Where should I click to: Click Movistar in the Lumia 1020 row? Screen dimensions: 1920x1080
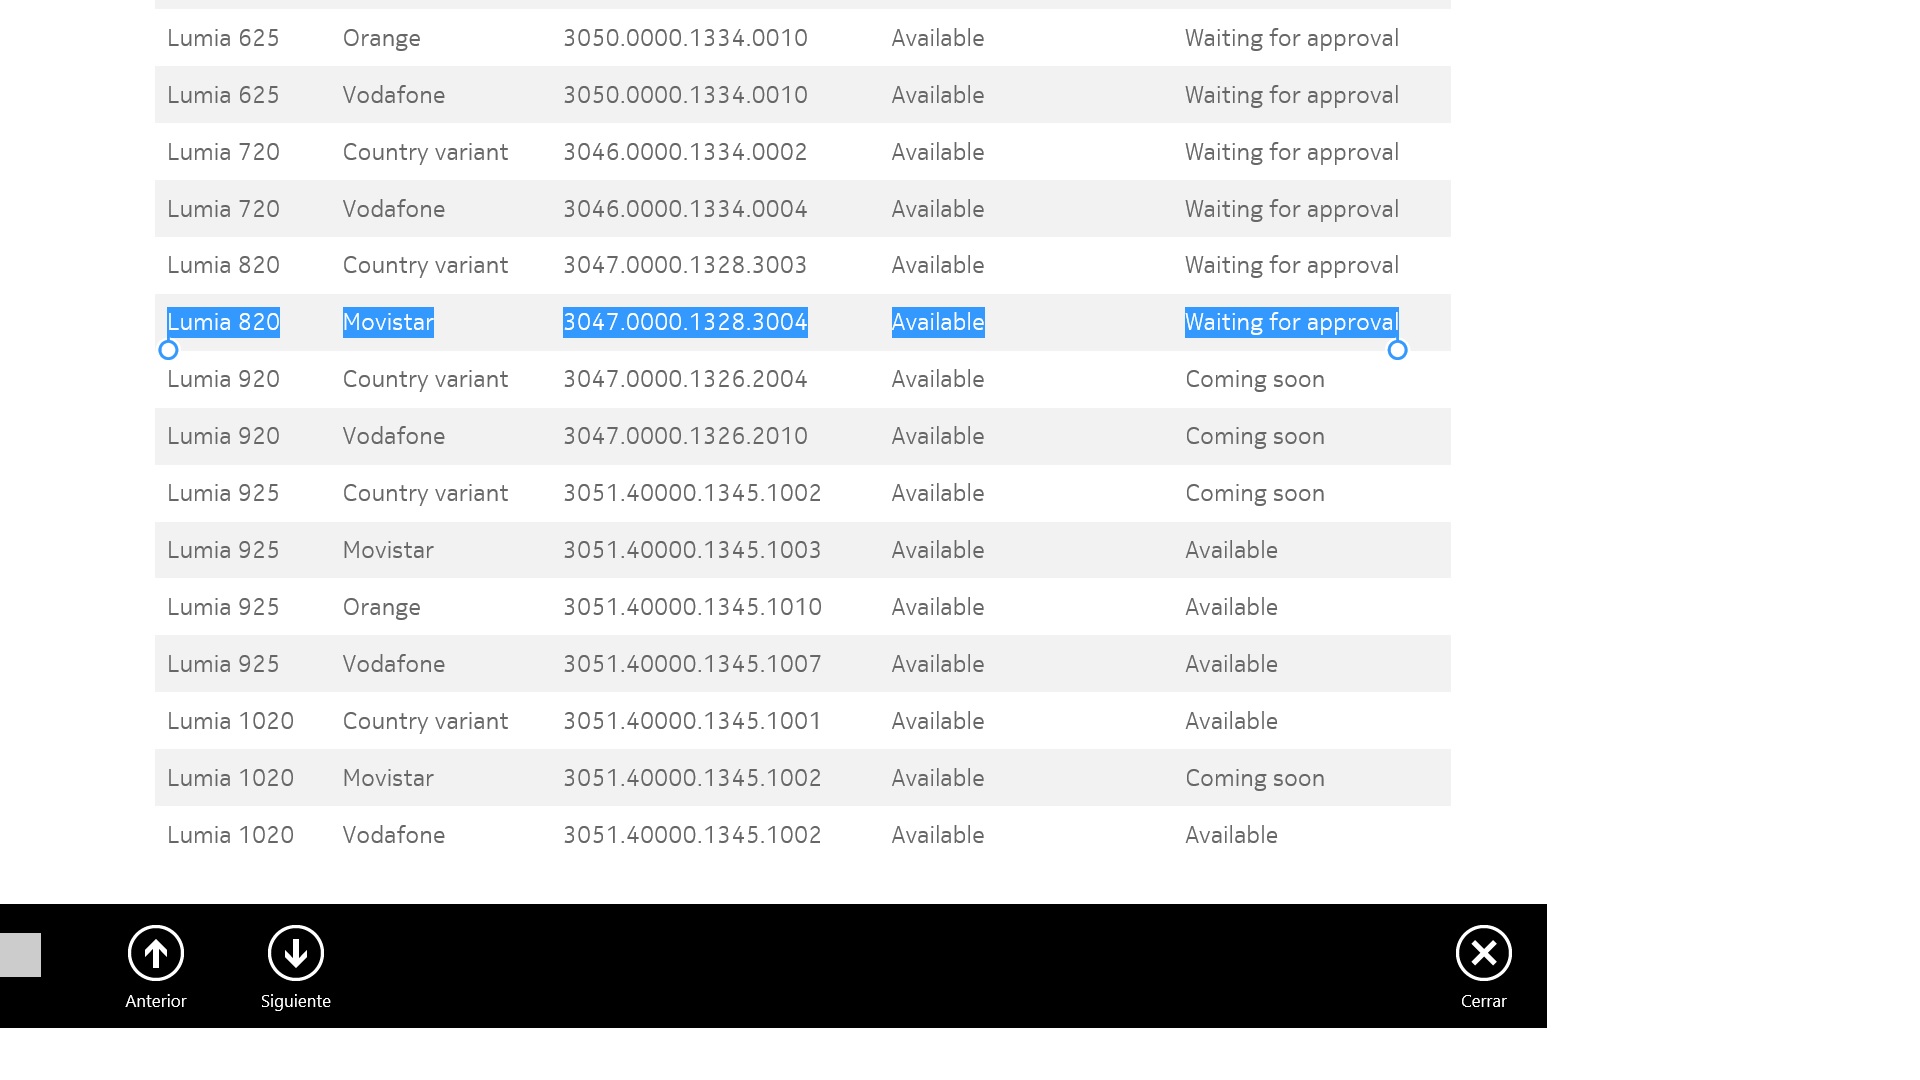click(388, 778)
